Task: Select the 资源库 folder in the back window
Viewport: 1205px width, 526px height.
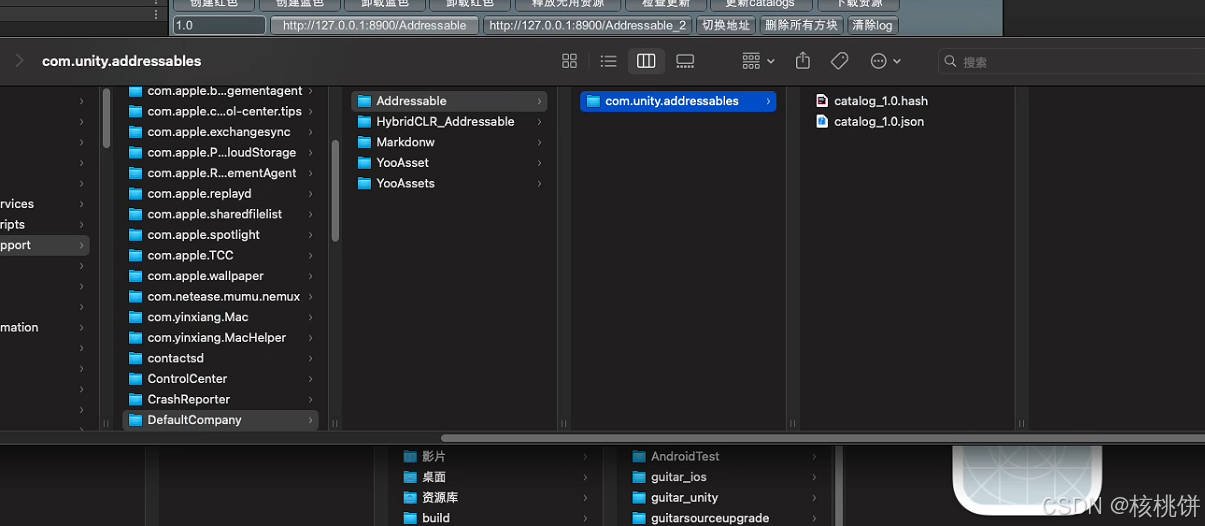Action: click(495, 497)
